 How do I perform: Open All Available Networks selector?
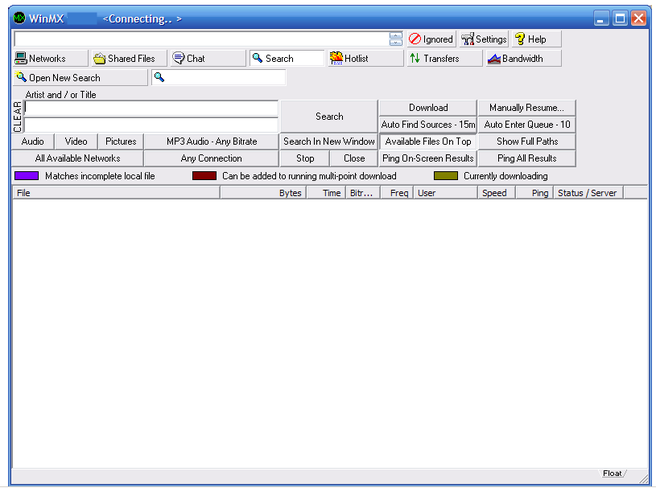click(77, 158)
